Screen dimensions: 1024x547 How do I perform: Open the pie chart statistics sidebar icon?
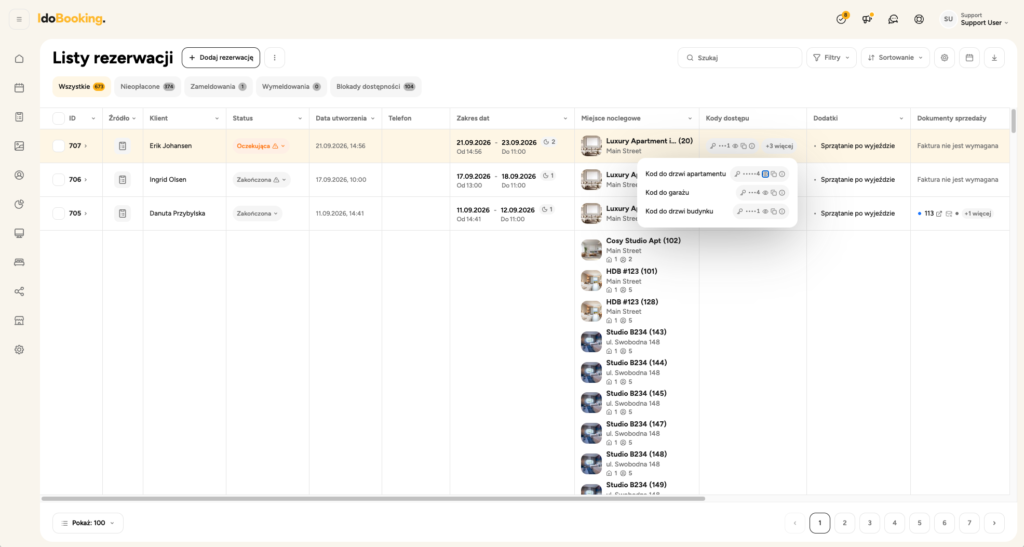coord(19,204)
